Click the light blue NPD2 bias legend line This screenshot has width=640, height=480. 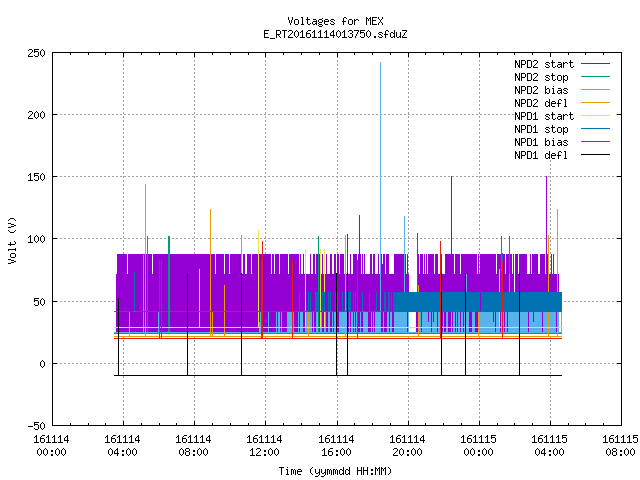(x=596, y=90)
